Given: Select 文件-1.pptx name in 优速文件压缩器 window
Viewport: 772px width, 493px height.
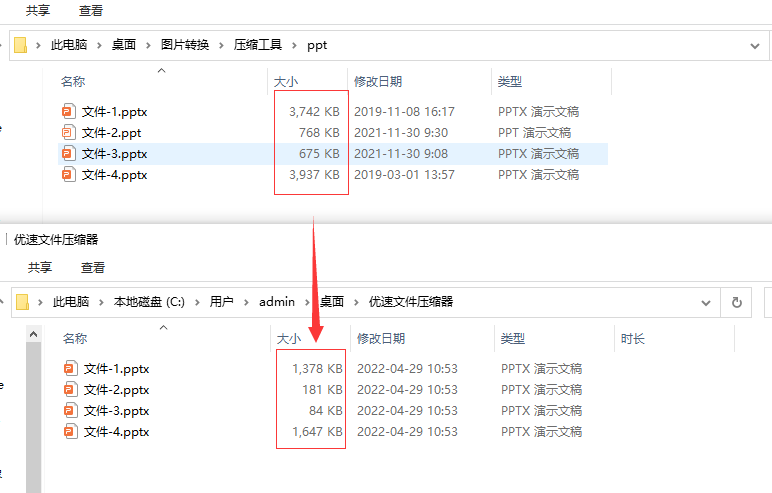Looking at the screenshot, I should click(x=116, y=369).
